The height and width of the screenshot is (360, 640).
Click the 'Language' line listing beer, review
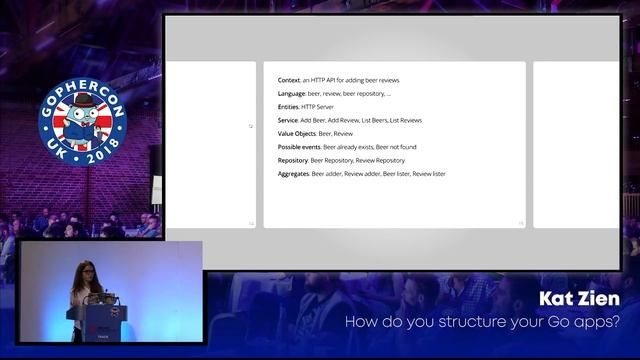[334, 94]
